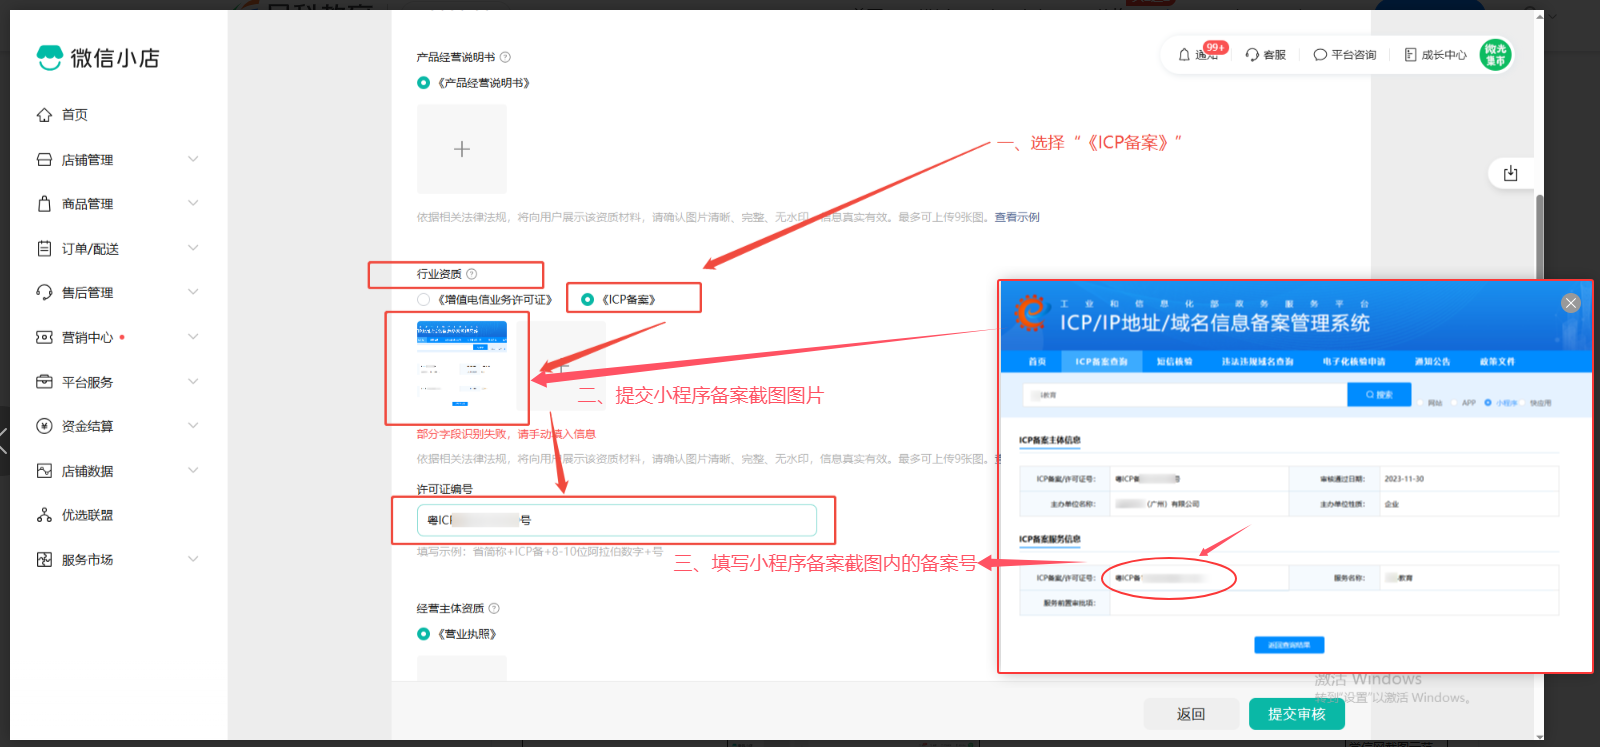1600x747 pixels.
Task: Click into 许可证编号 input field
Action: click(617, 520)
